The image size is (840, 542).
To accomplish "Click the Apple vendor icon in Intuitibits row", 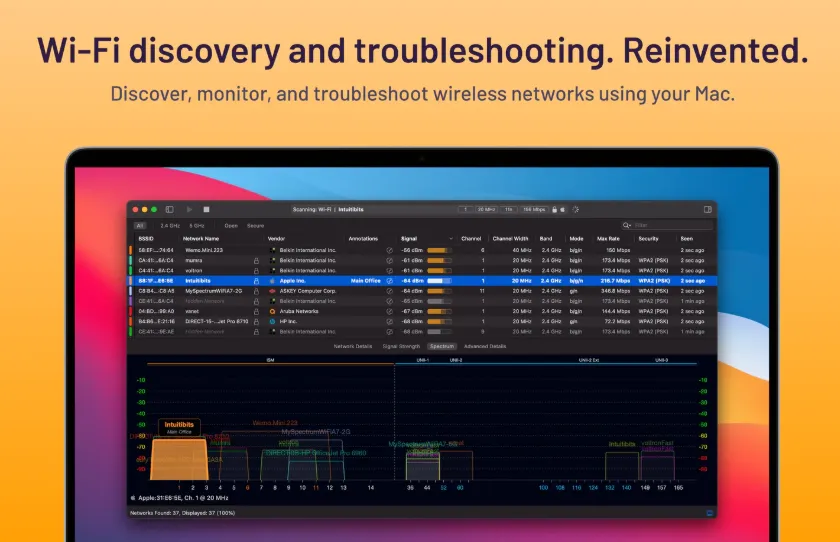I will (272, 281).
